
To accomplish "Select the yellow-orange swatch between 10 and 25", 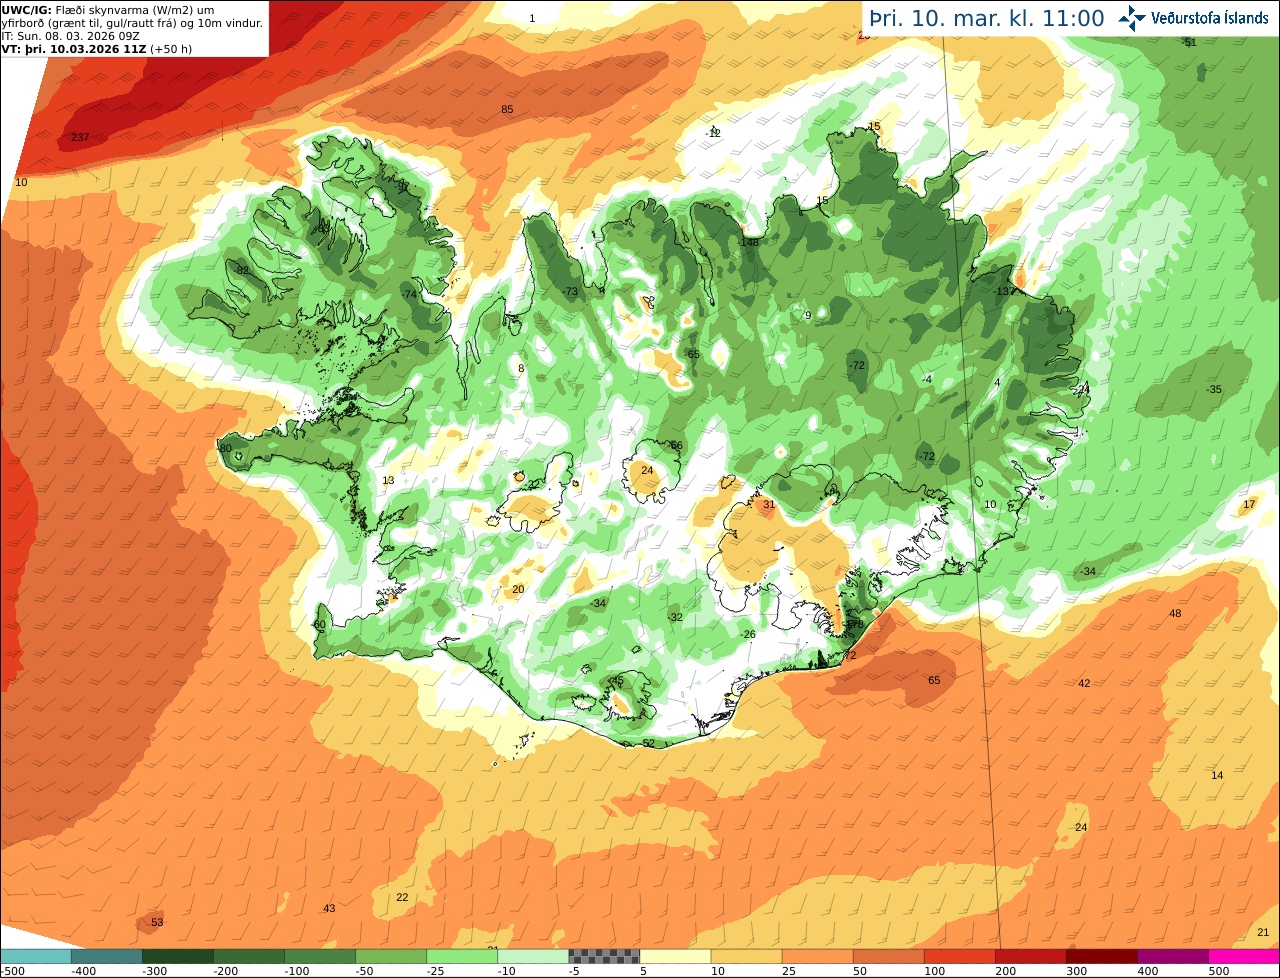I will pos(746,956).
